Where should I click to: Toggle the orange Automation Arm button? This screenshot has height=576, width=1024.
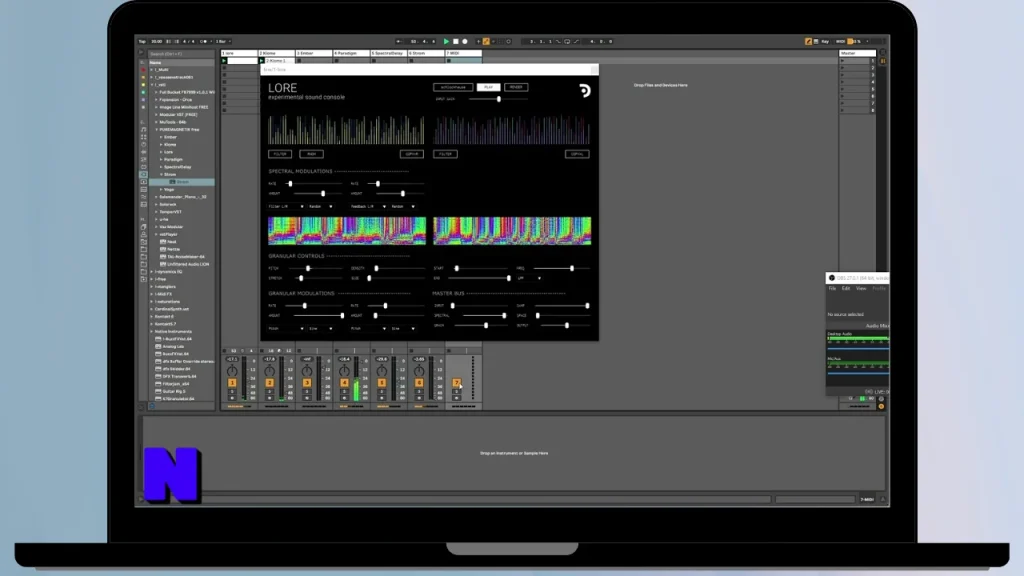tap(486, 41)
